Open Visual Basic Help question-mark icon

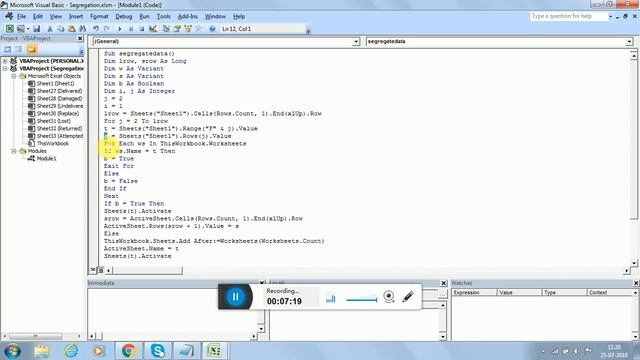tap(212, 29)
